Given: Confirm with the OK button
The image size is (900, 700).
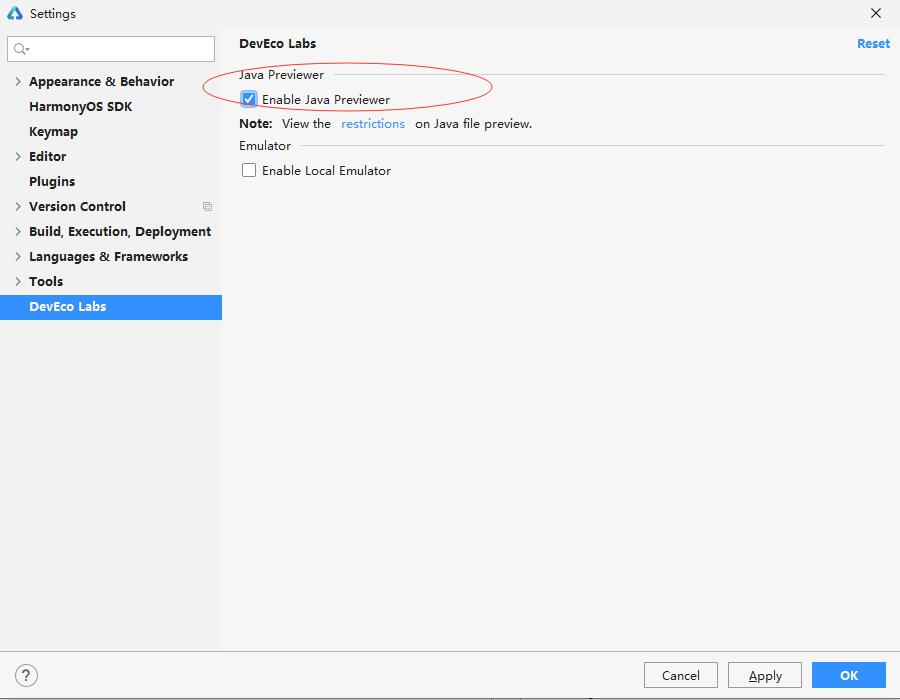Looking at the screenshot, I should (x=849, y=675).
